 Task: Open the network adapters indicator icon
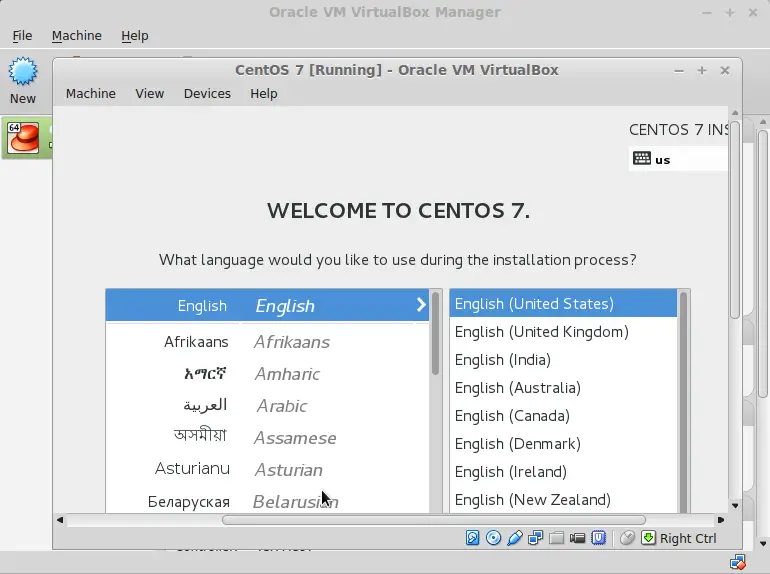coord(536,538)
